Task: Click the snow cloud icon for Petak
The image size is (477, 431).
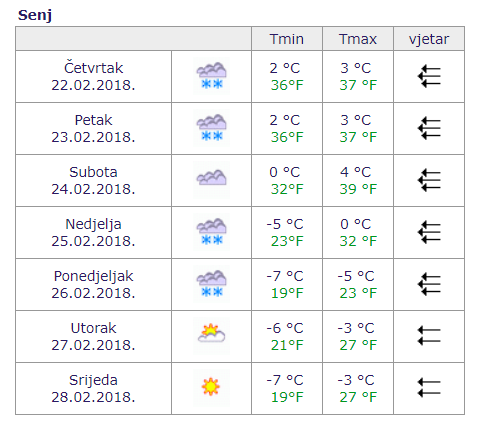Action: [x=211, y=128]
